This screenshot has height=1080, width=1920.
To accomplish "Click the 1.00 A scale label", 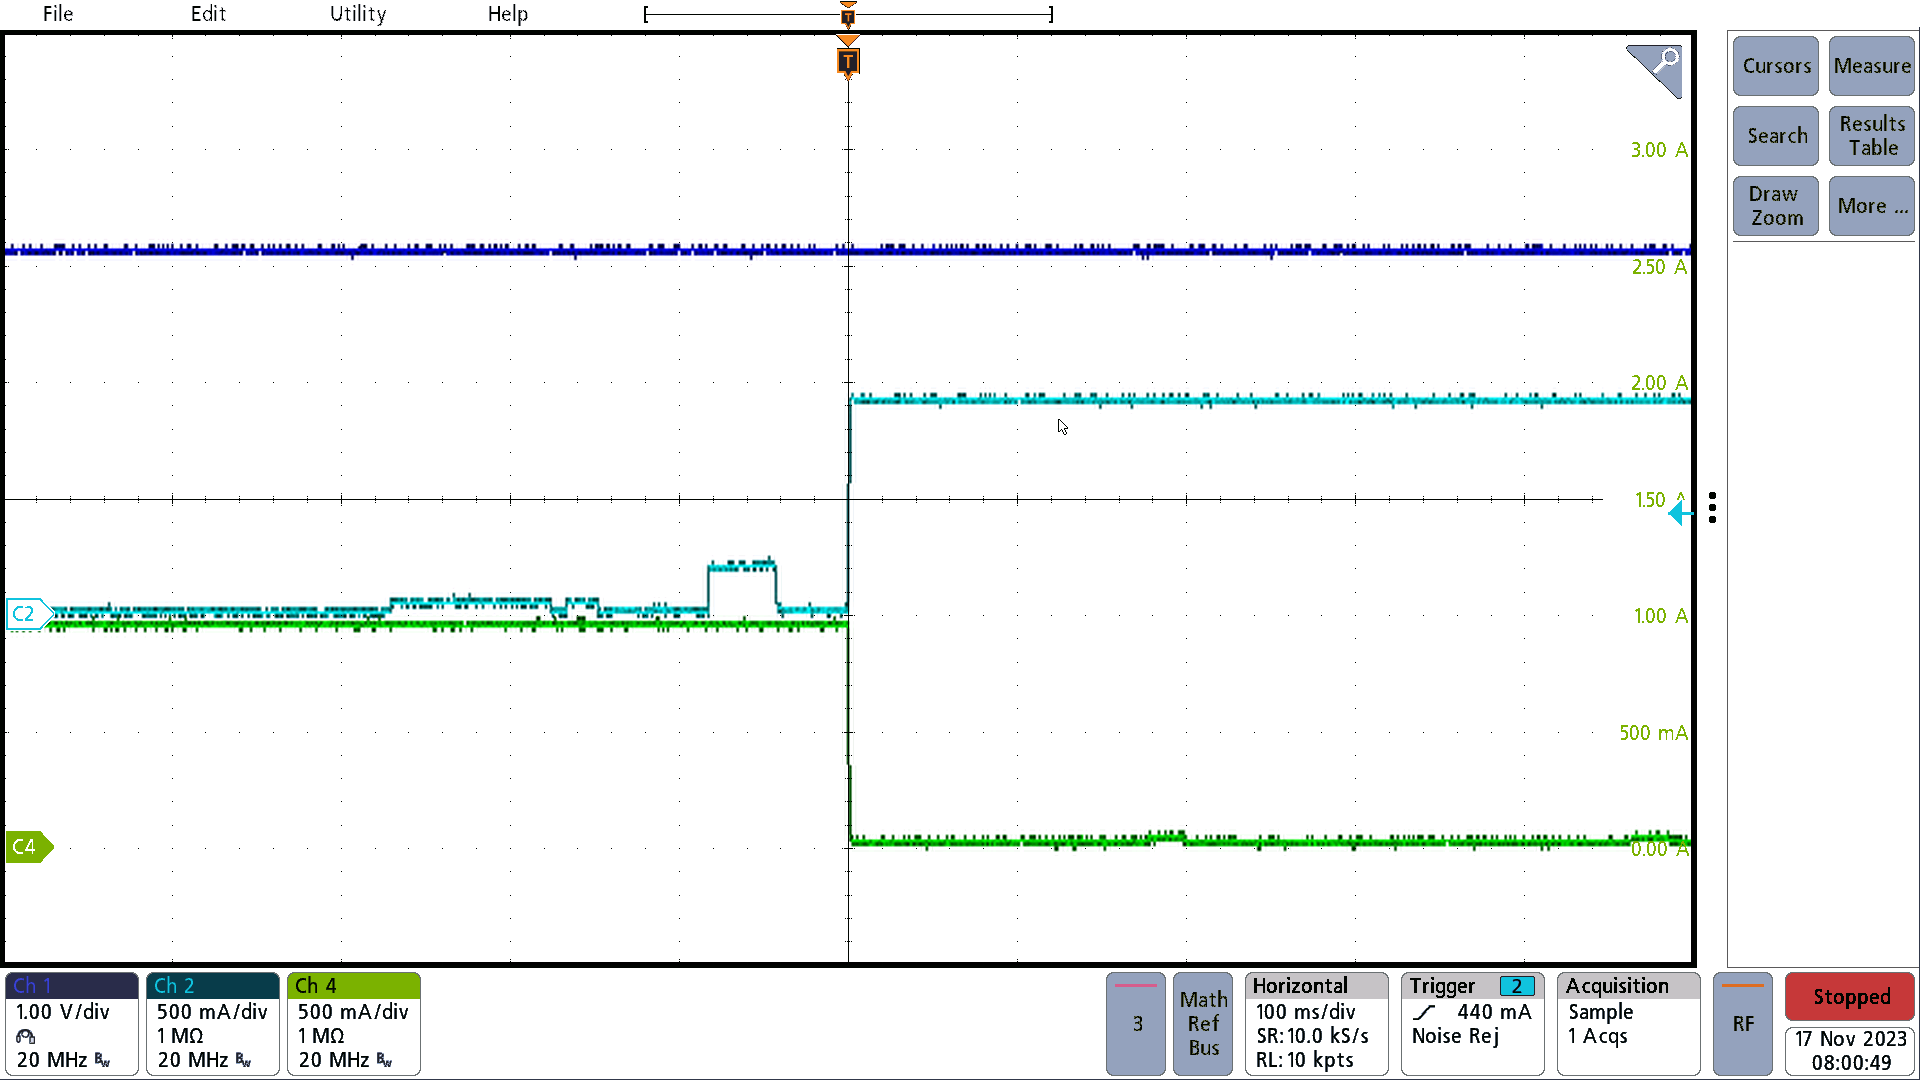I will click(1660, 616).
